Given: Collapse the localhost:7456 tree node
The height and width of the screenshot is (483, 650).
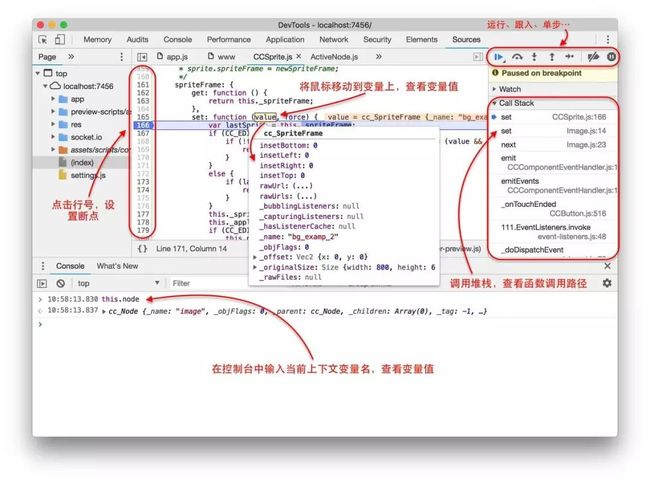Looking at the screenshot, I should pos(45,86).
